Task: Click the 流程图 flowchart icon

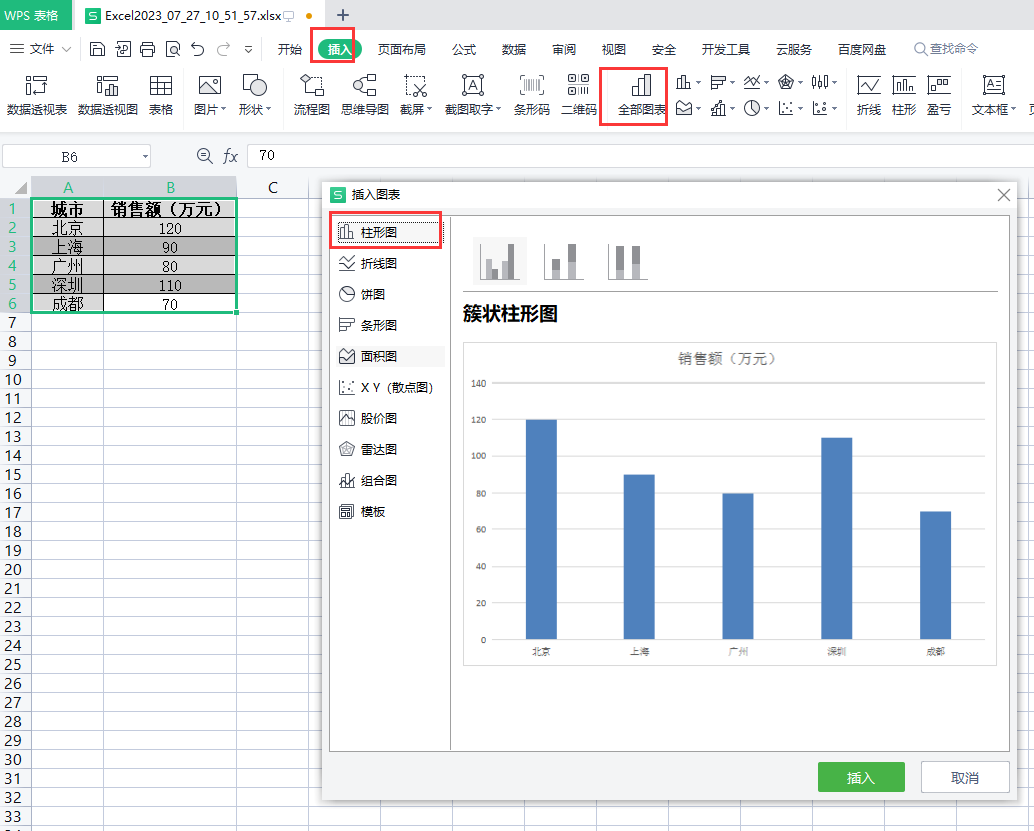Action: 312,95
